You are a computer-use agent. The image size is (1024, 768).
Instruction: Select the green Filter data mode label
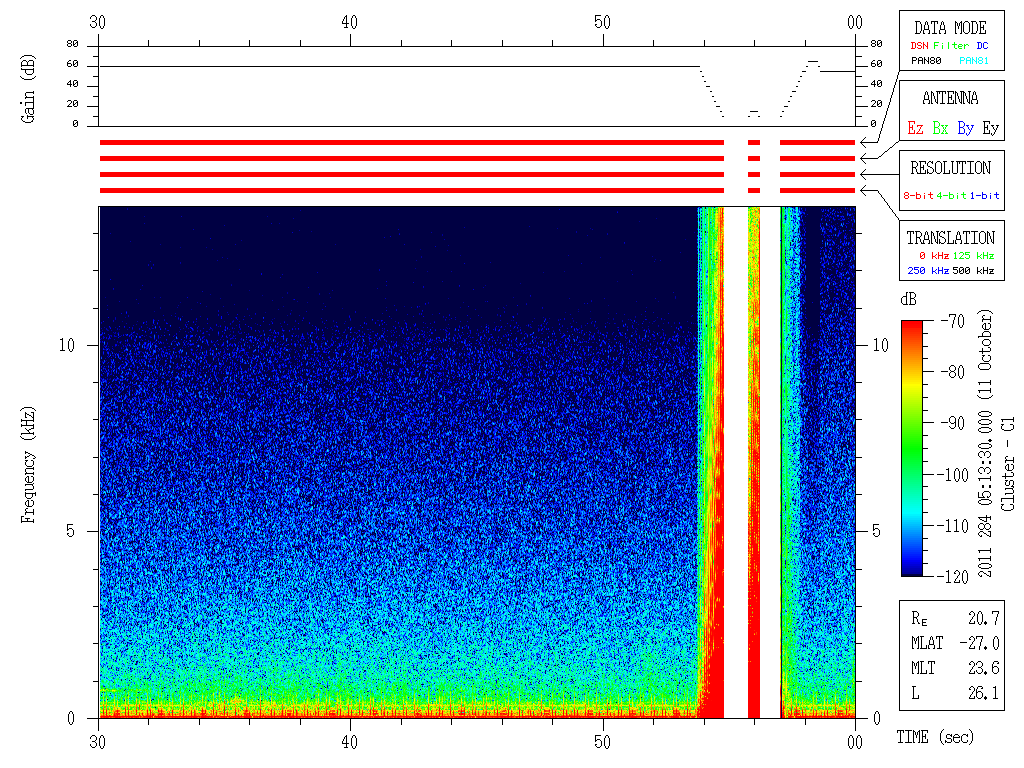pyautogui.click(x=951, y=46)
